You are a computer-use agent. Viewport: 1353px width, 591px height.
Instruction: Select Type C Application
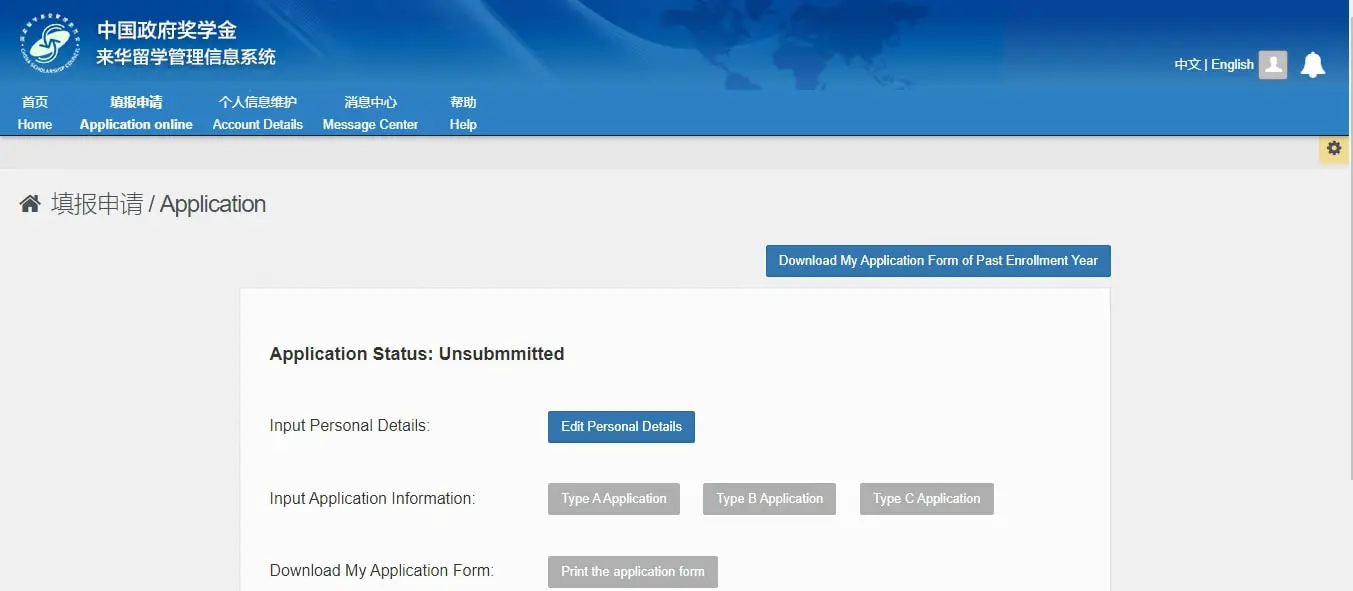pos(927,499)
